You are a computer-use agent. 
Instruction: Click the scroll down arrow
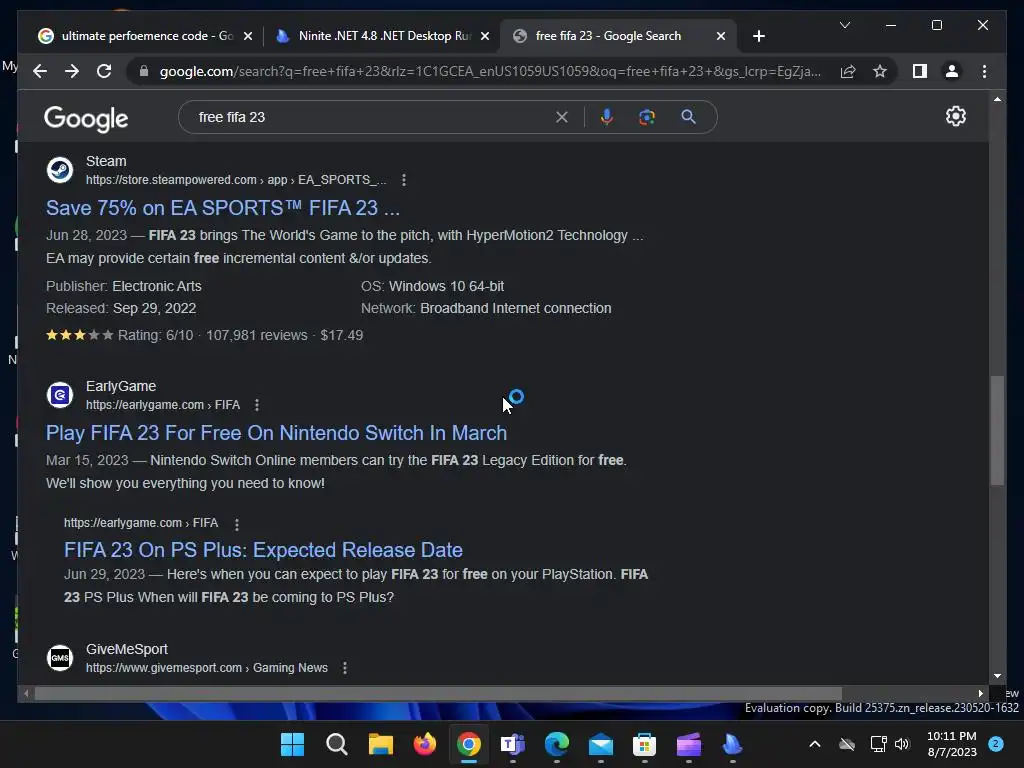click(997, 676)
